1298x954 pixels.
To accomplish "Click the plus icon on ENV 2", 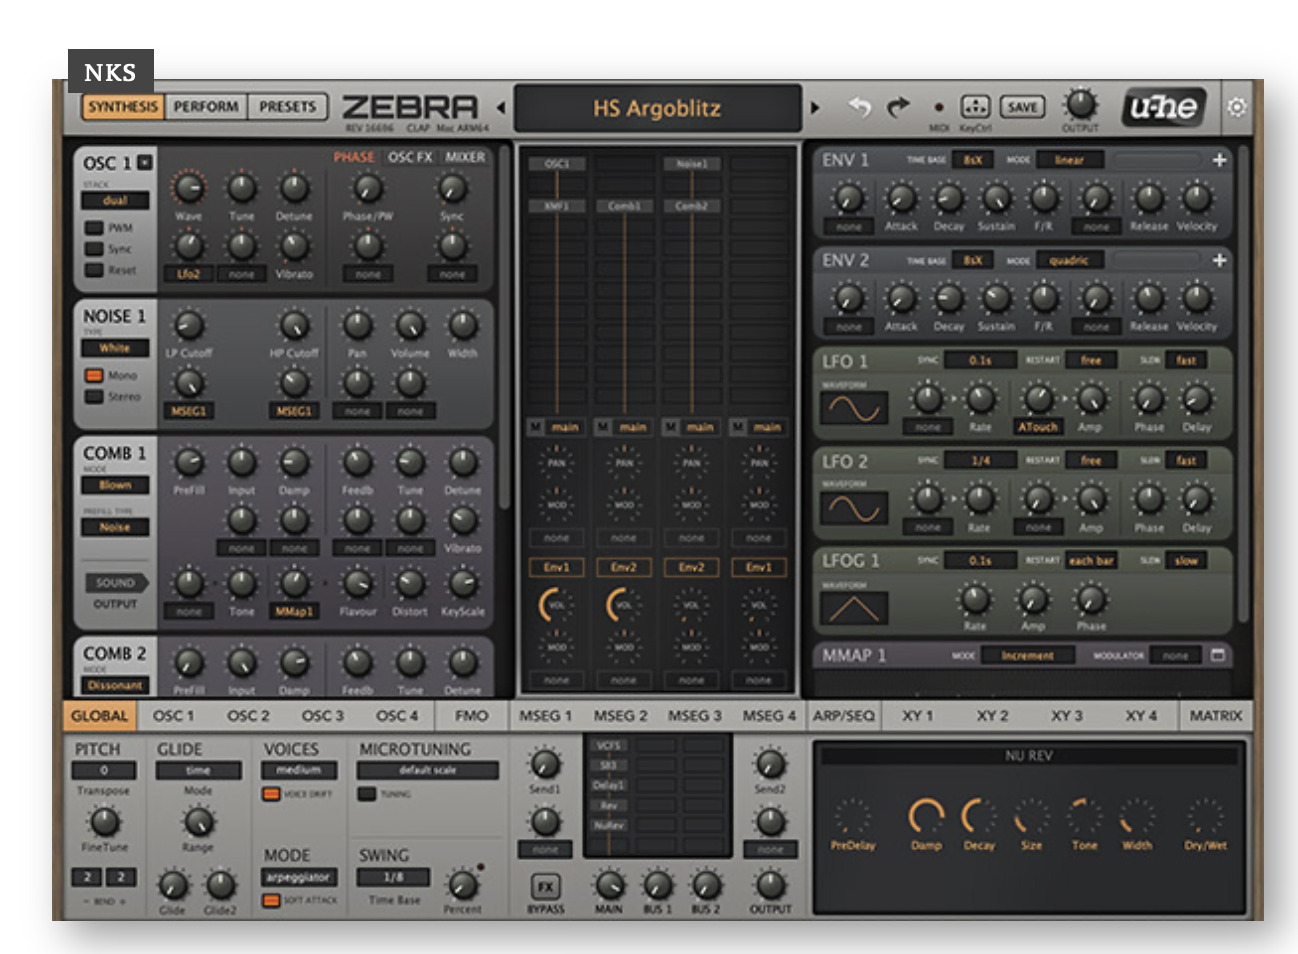I will [x=1219, y=260].
